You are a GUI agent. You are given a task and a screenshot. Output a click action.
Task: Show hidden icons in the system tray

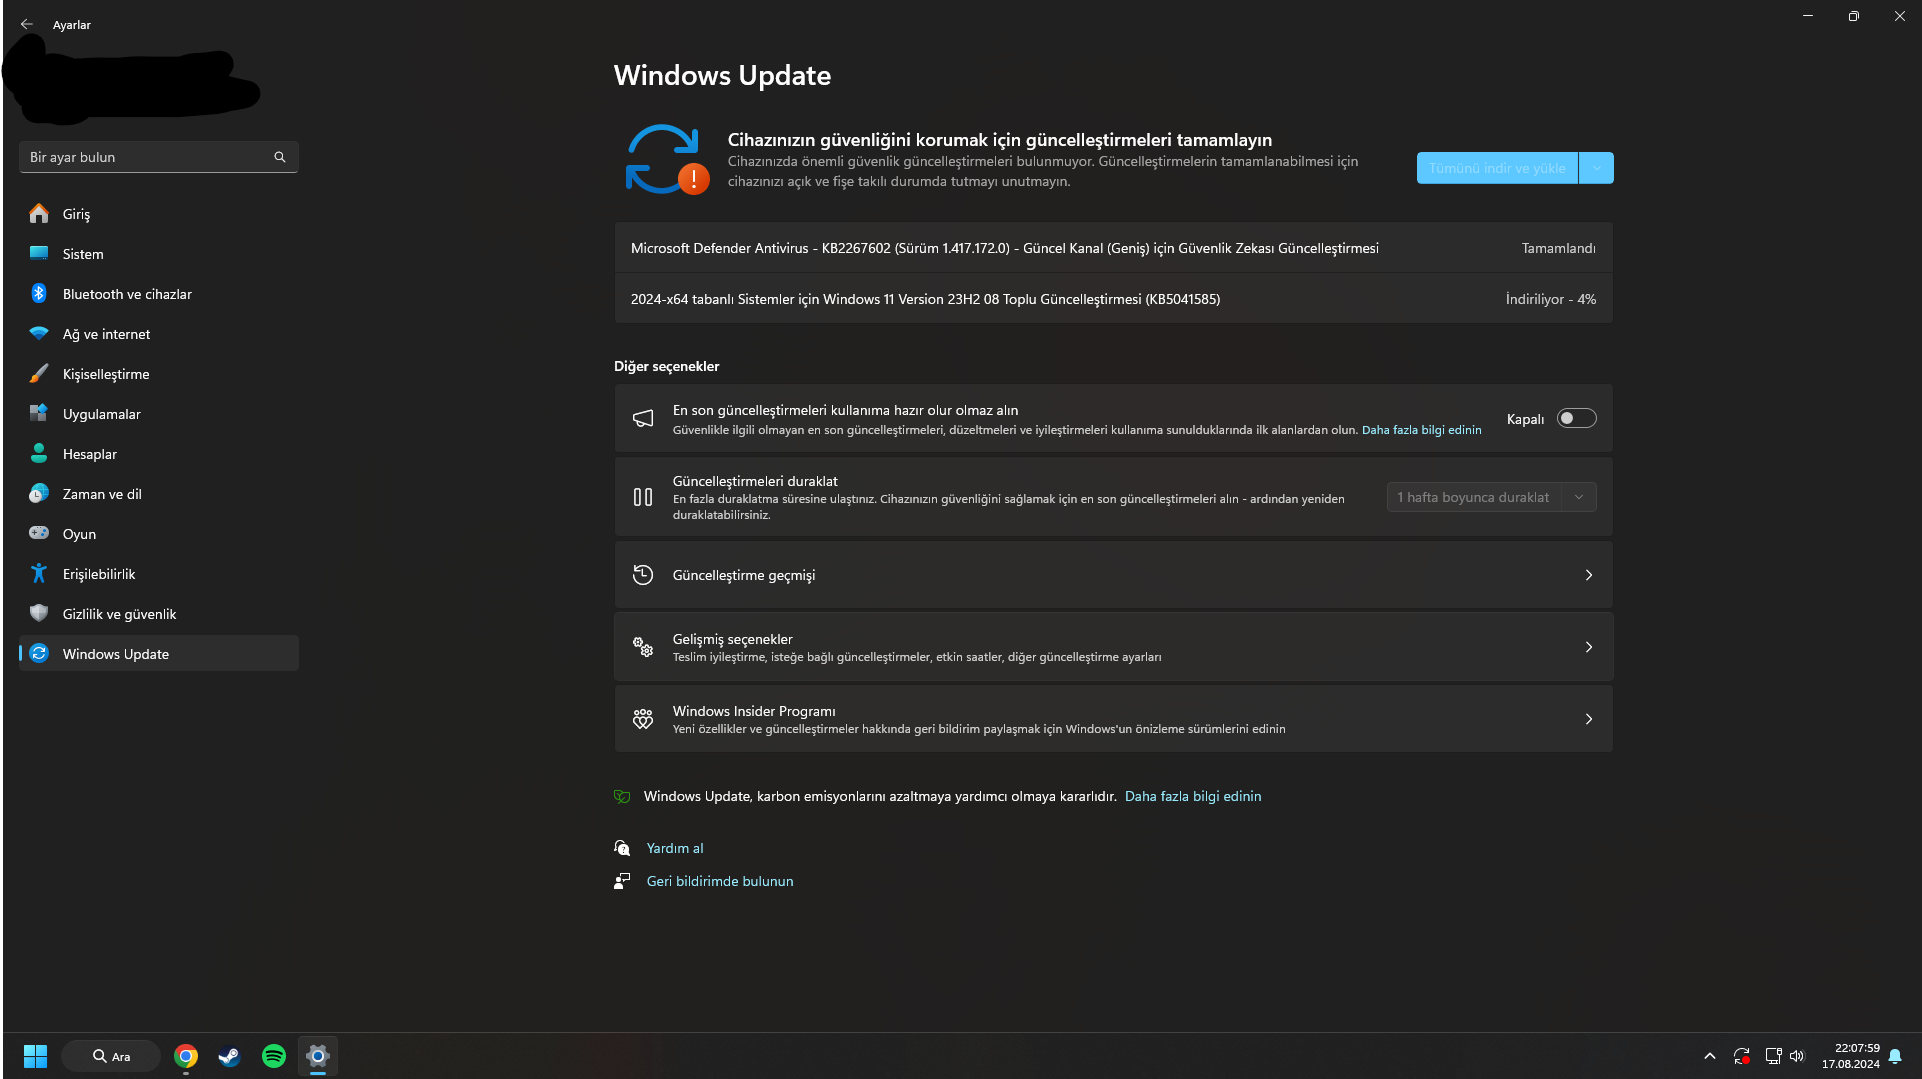click(x=1710, y=1056)
